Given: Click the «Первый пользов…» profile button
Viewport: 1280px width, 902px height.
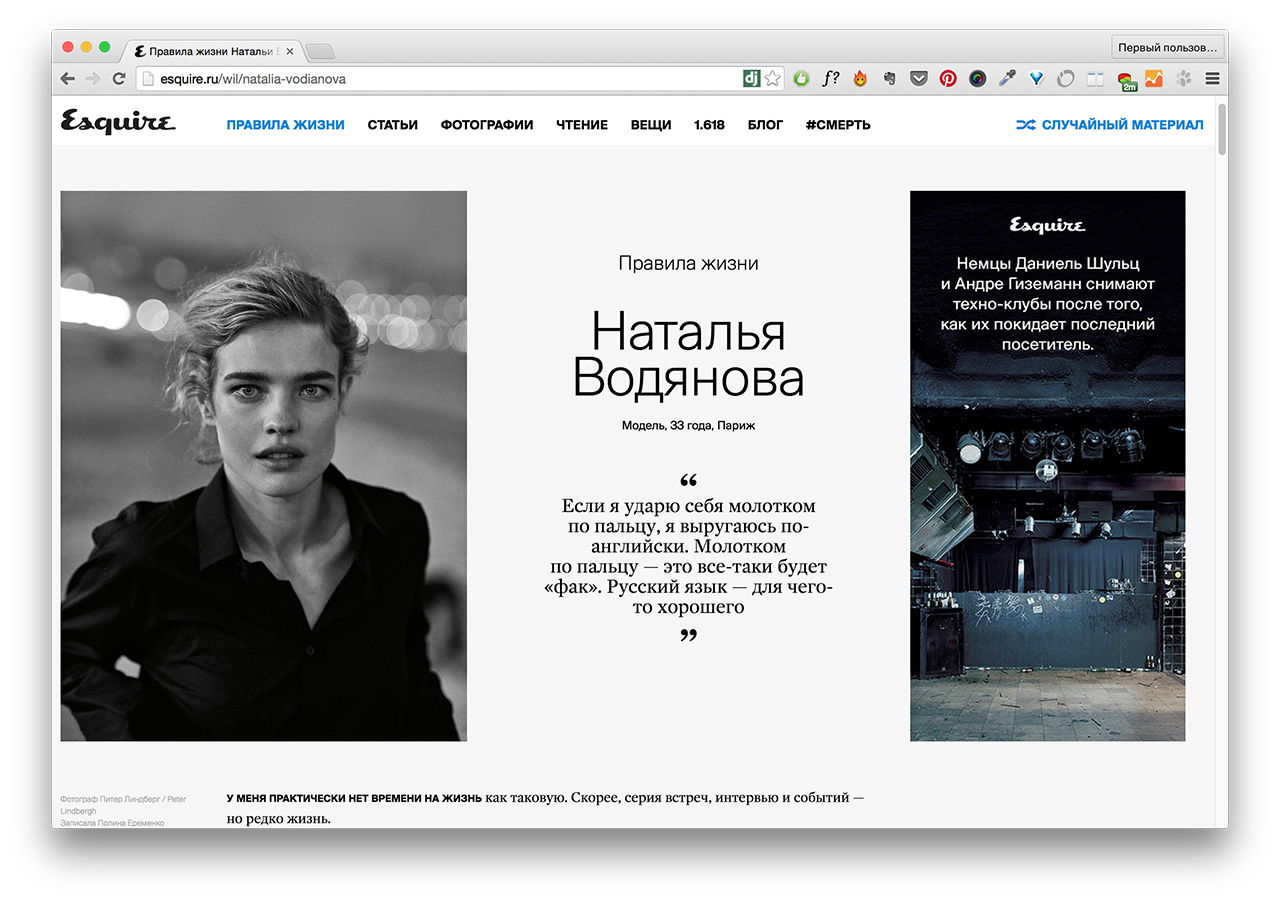Looking at the screenshot, I should point(1167,47).
